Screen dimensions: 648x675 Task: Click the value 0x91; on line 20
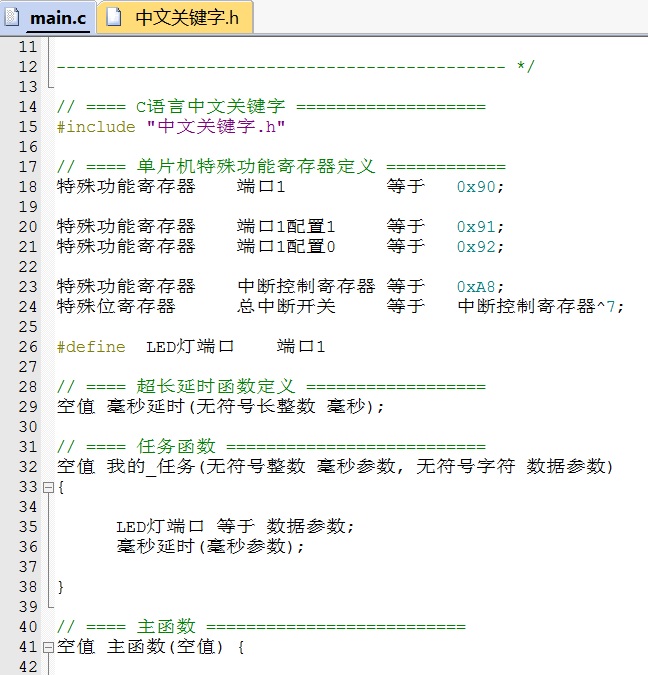pyautogui.click(x=480, y=227)
